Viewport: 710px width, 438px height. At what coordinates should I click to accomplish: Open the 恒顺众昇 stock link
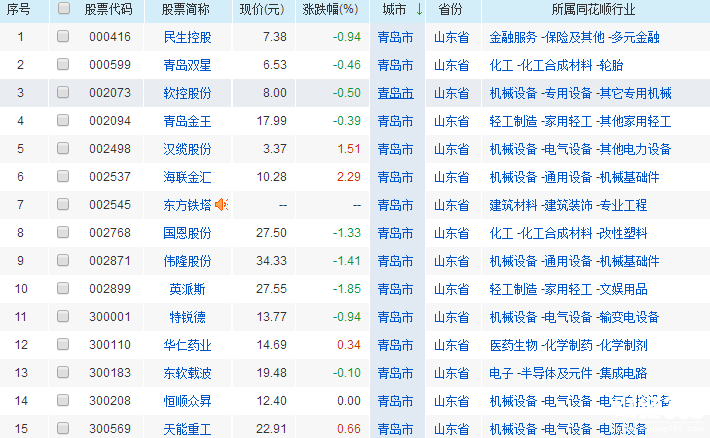(x=187, y=401)
